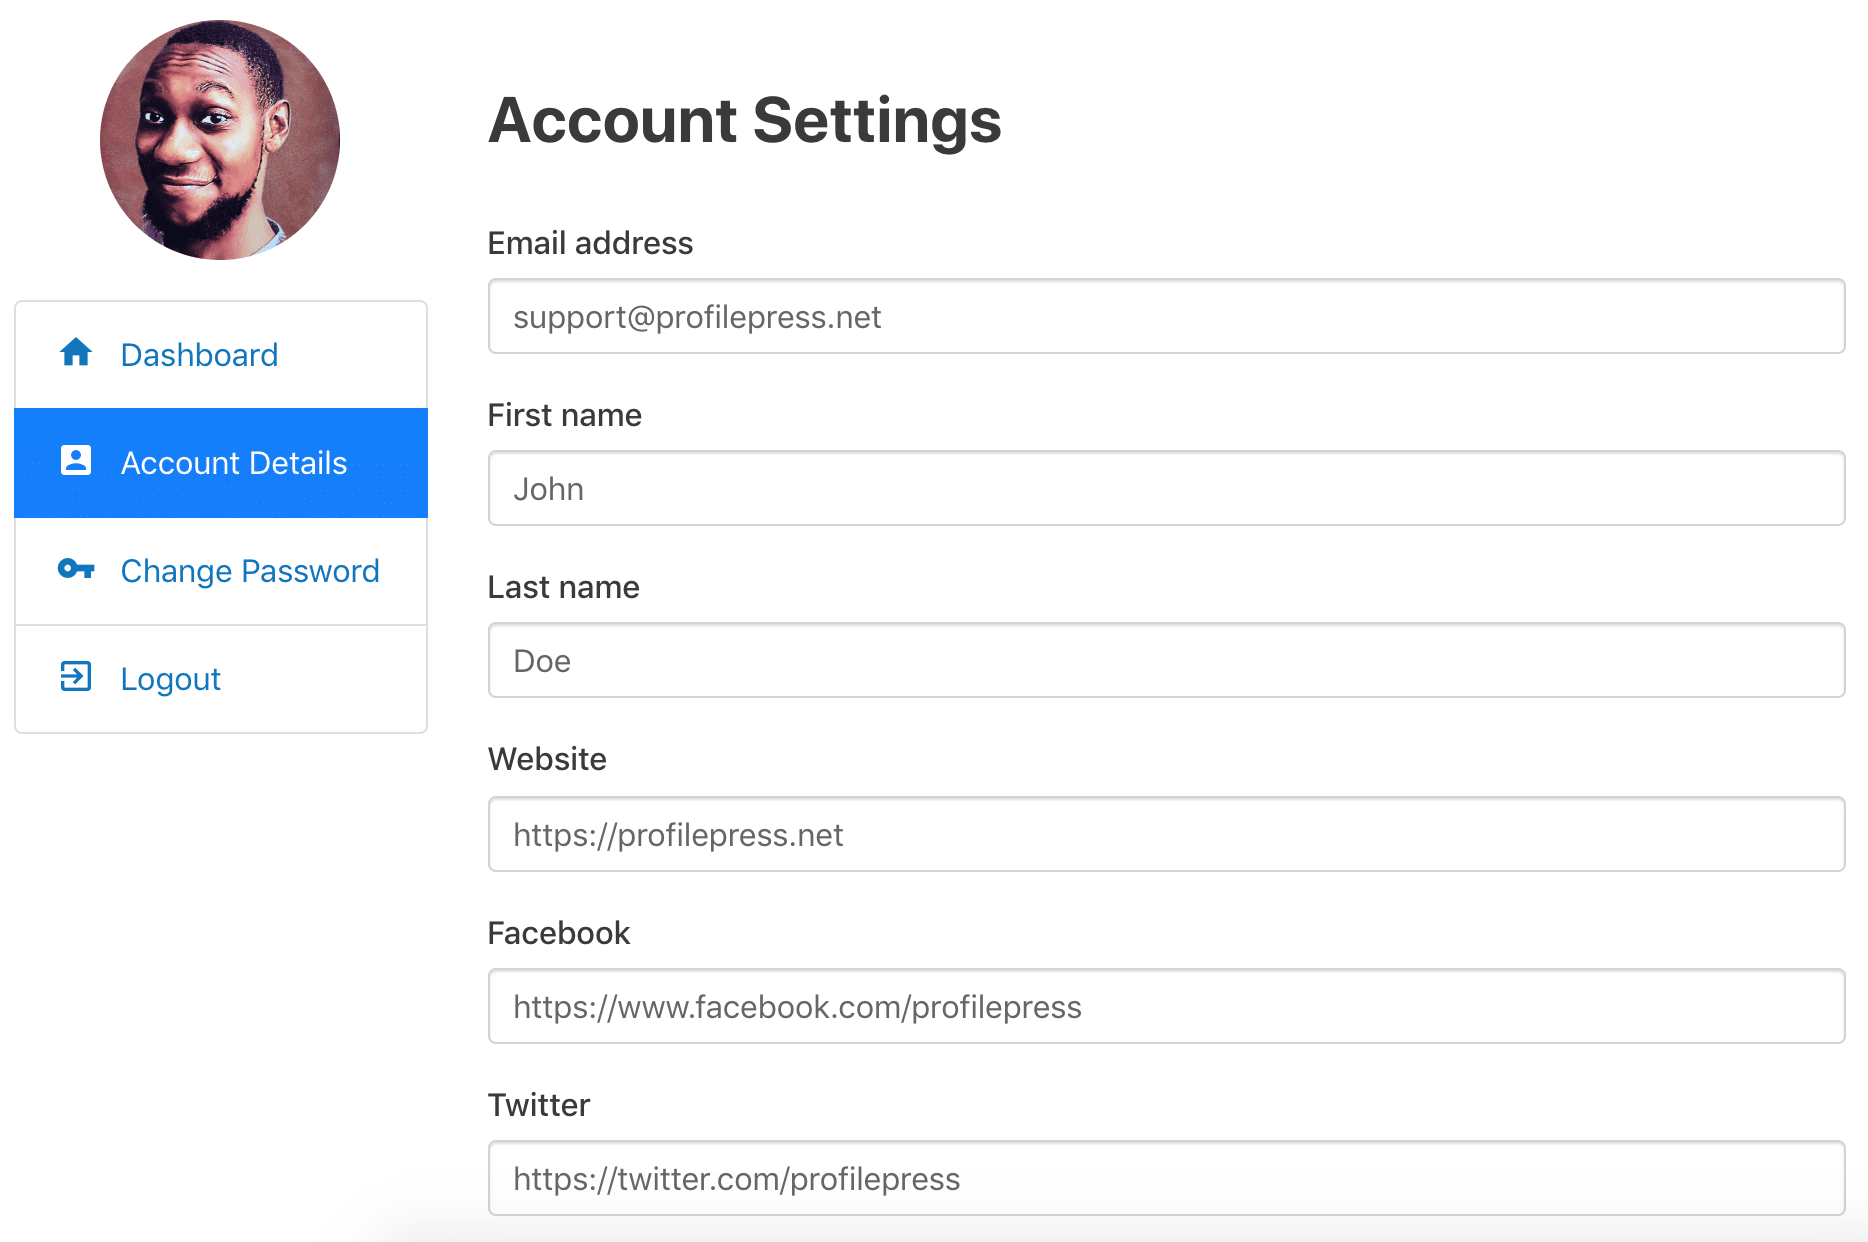Click the home icon beside Dashboard
1868x1242 pixels.
pyautogui.click(x=76, y=352)
